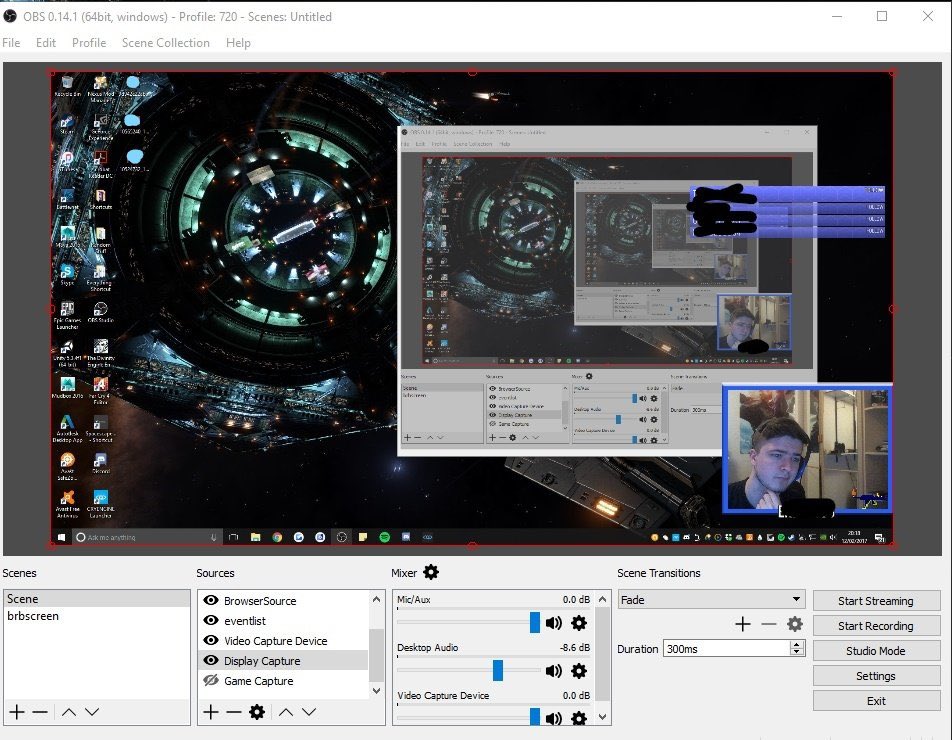Add a new scene with plus icon
The image size is (952, 740).
point(17,711)
